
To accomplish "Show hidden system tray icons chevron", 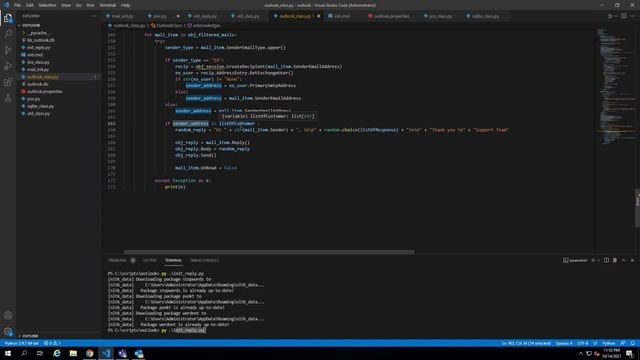I will pyautogui.click(x=580, y=353).
